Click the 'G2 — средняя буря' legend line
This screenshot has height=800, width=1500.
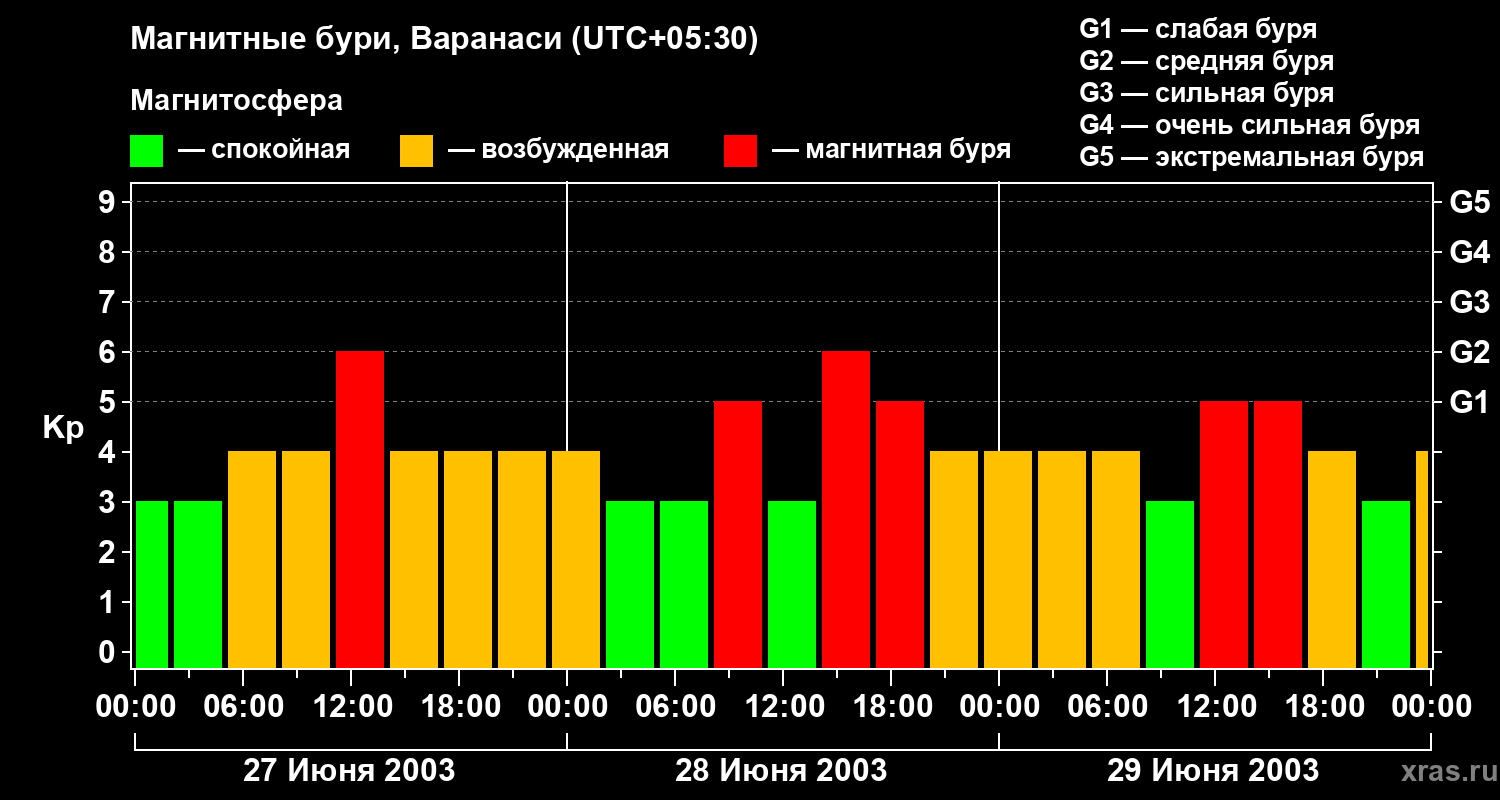click(1206, 60)
